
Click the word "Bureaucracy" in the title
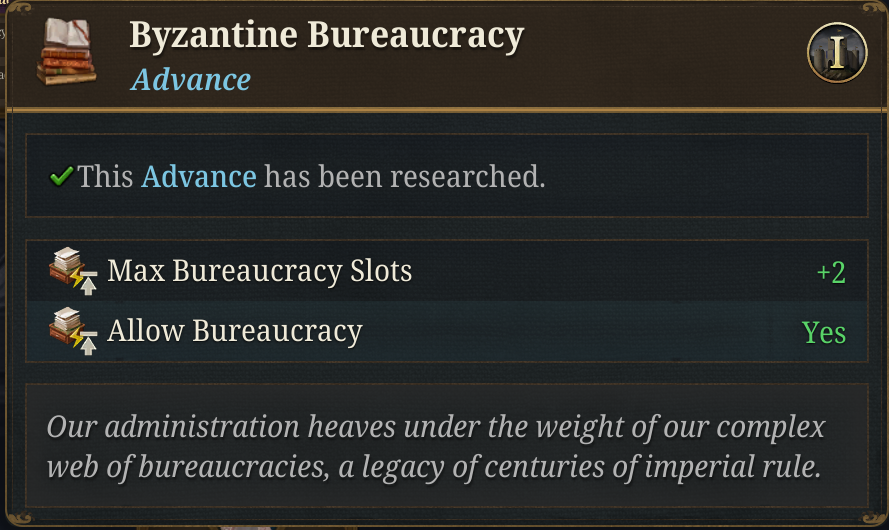coord(415,36)
